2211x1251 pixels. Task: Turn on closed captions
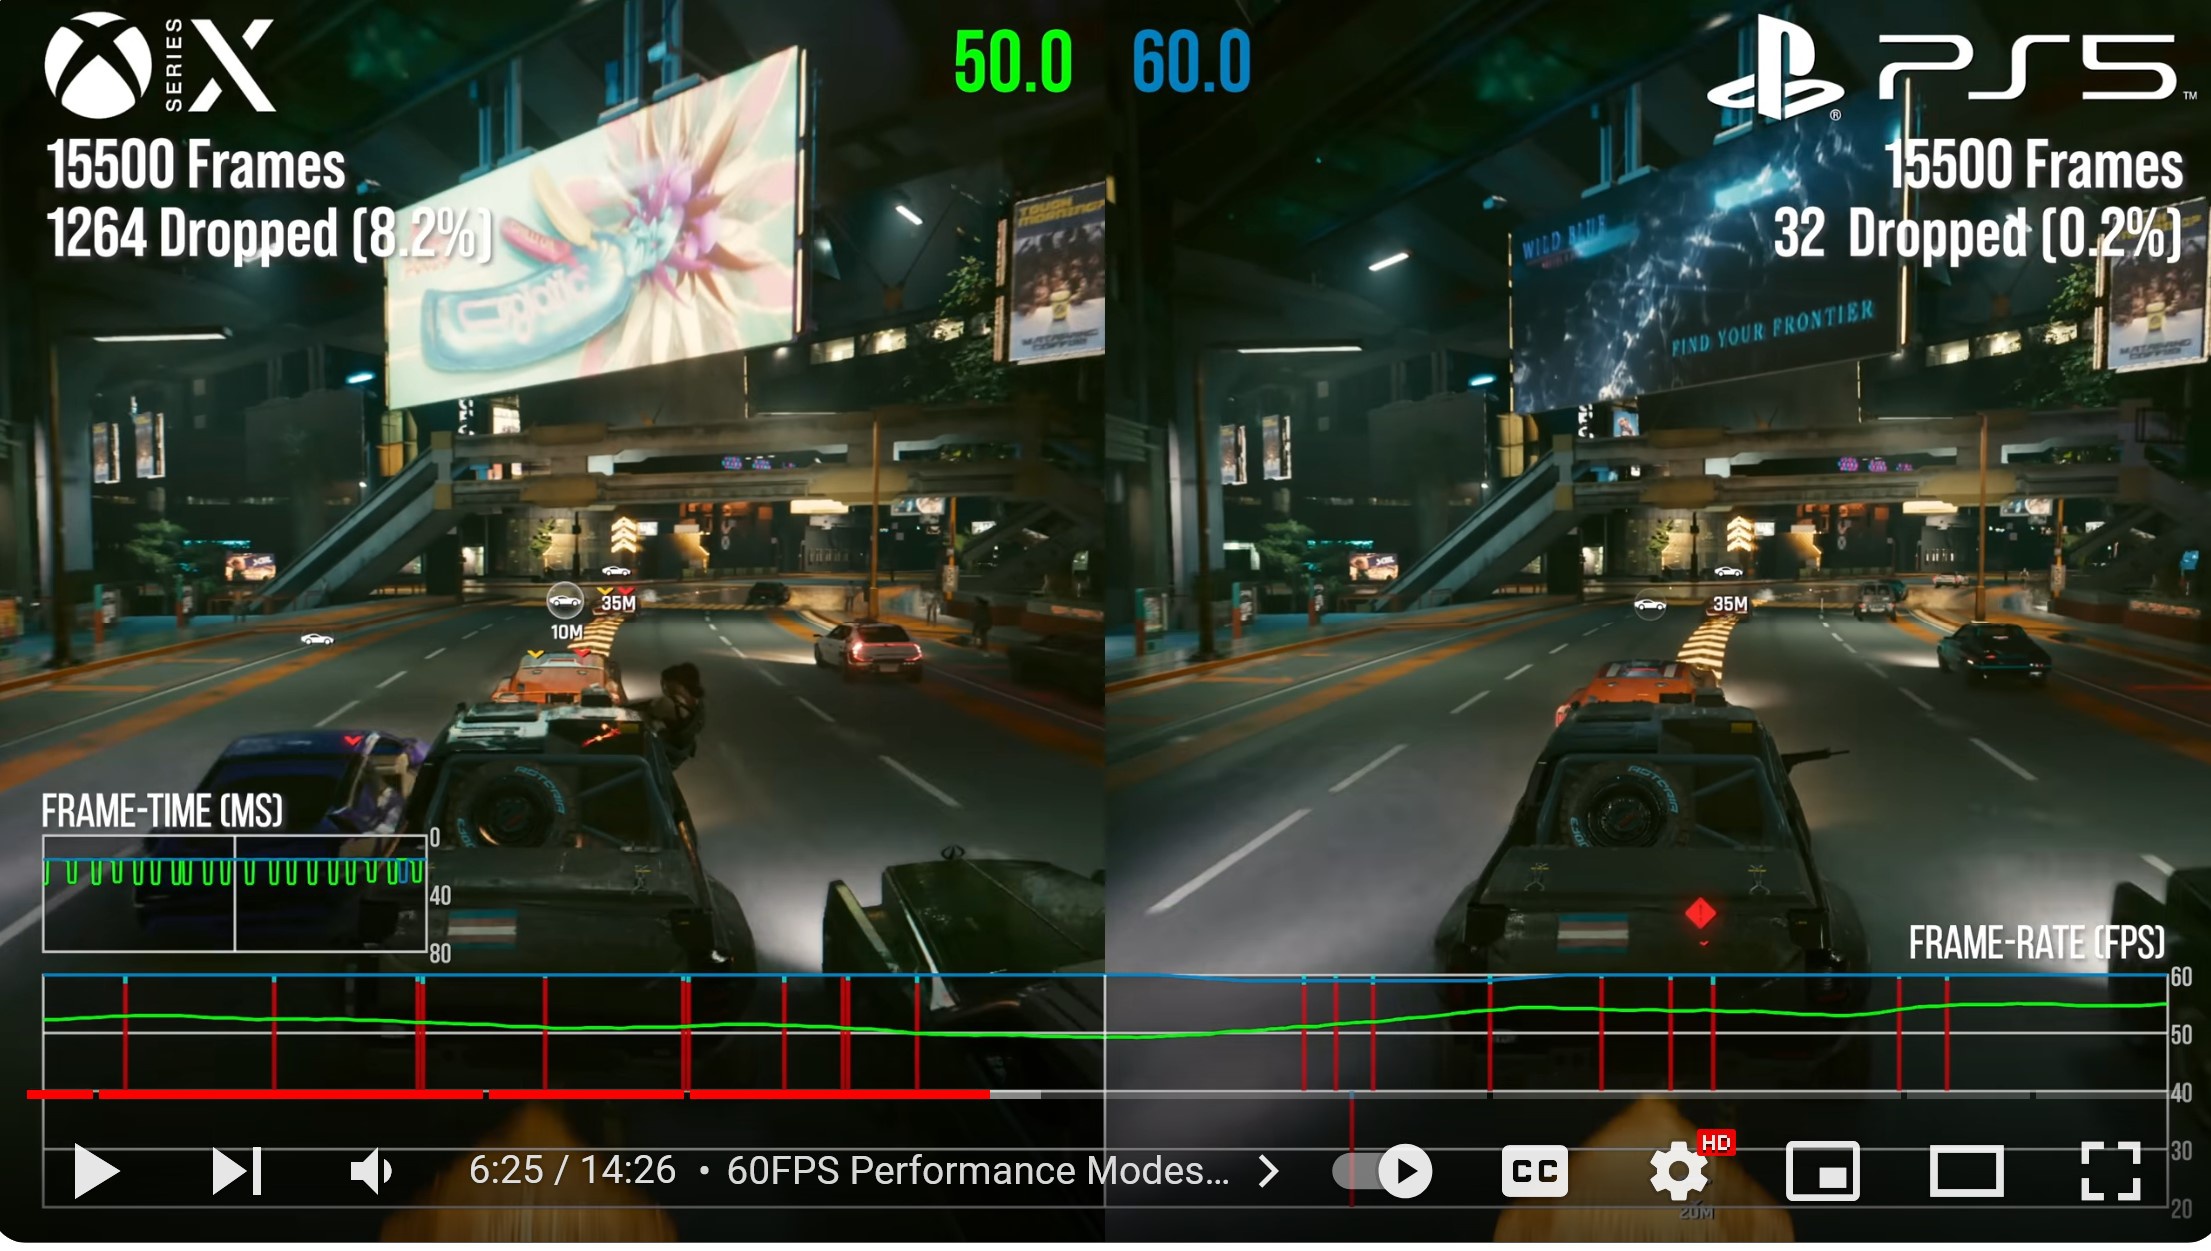[1535, 1171]
